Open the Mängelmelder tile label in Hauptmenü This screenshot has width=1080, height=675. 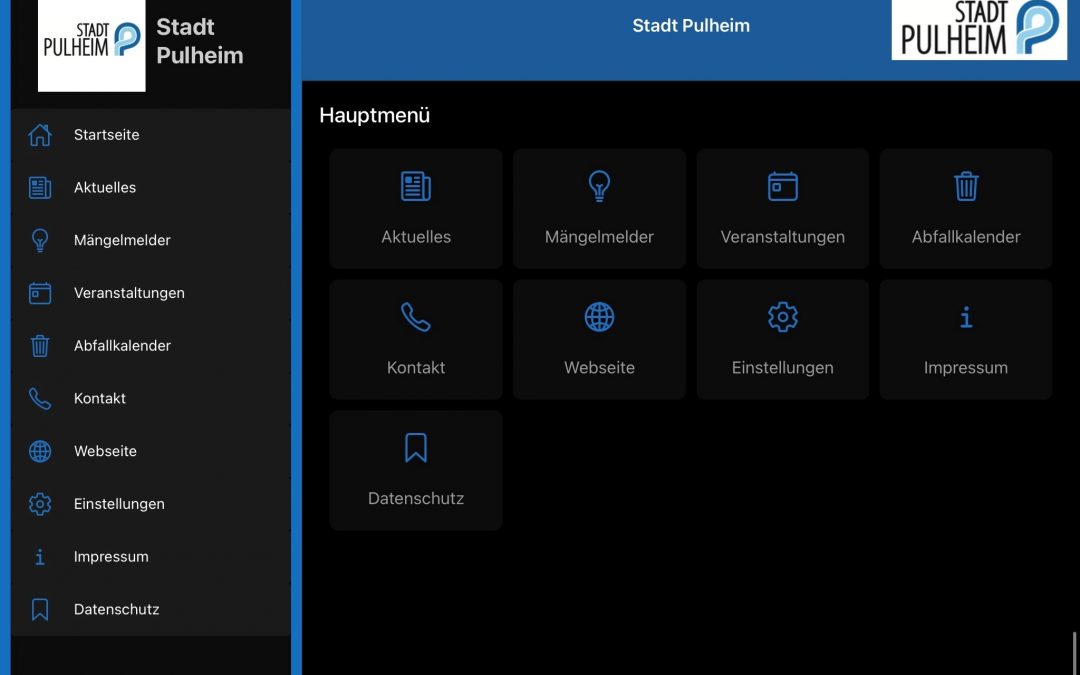(599, 237)
